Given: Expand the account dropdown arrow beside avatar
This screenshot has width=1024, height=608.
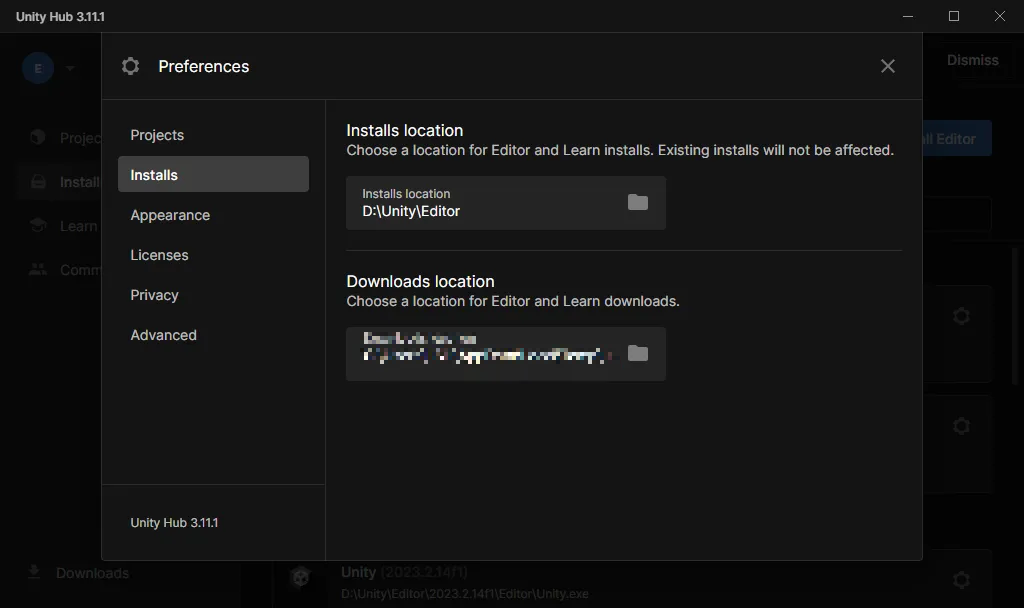Looking at the screenshot, I should point(70,68).
